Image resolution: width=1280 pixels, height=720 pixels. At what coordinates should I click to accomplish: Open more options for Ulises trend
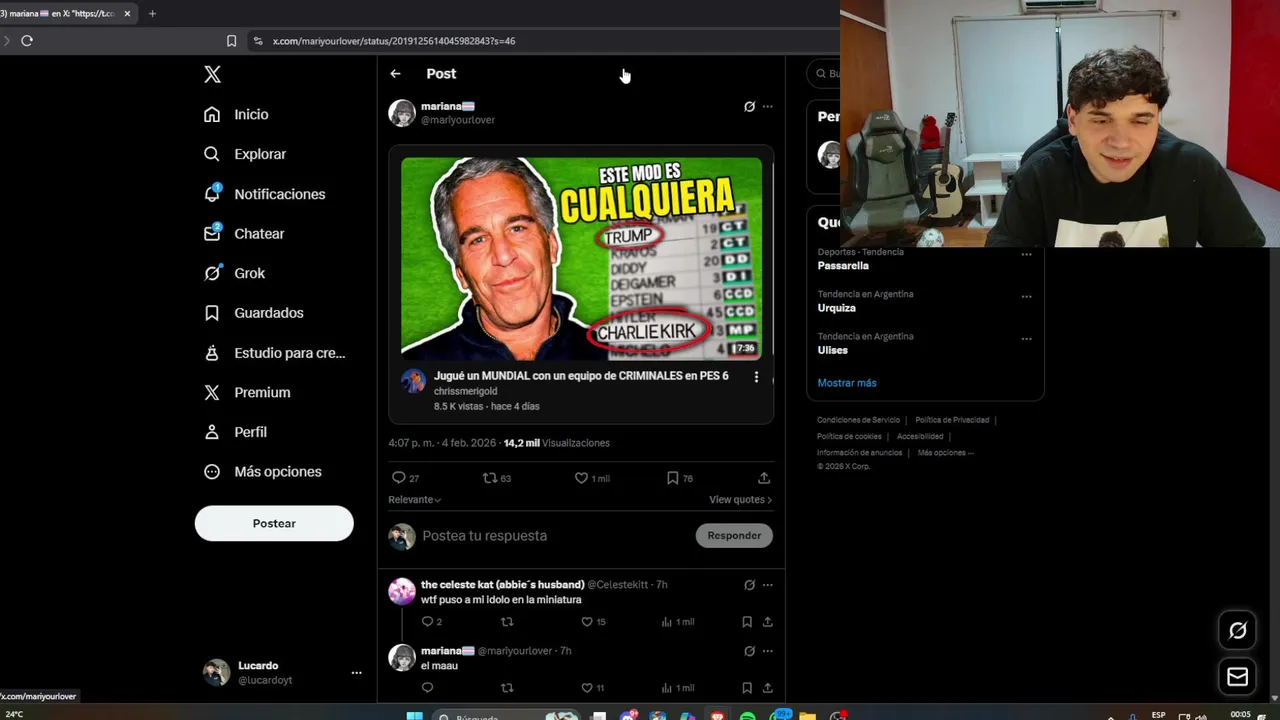tap(1026, 339)
